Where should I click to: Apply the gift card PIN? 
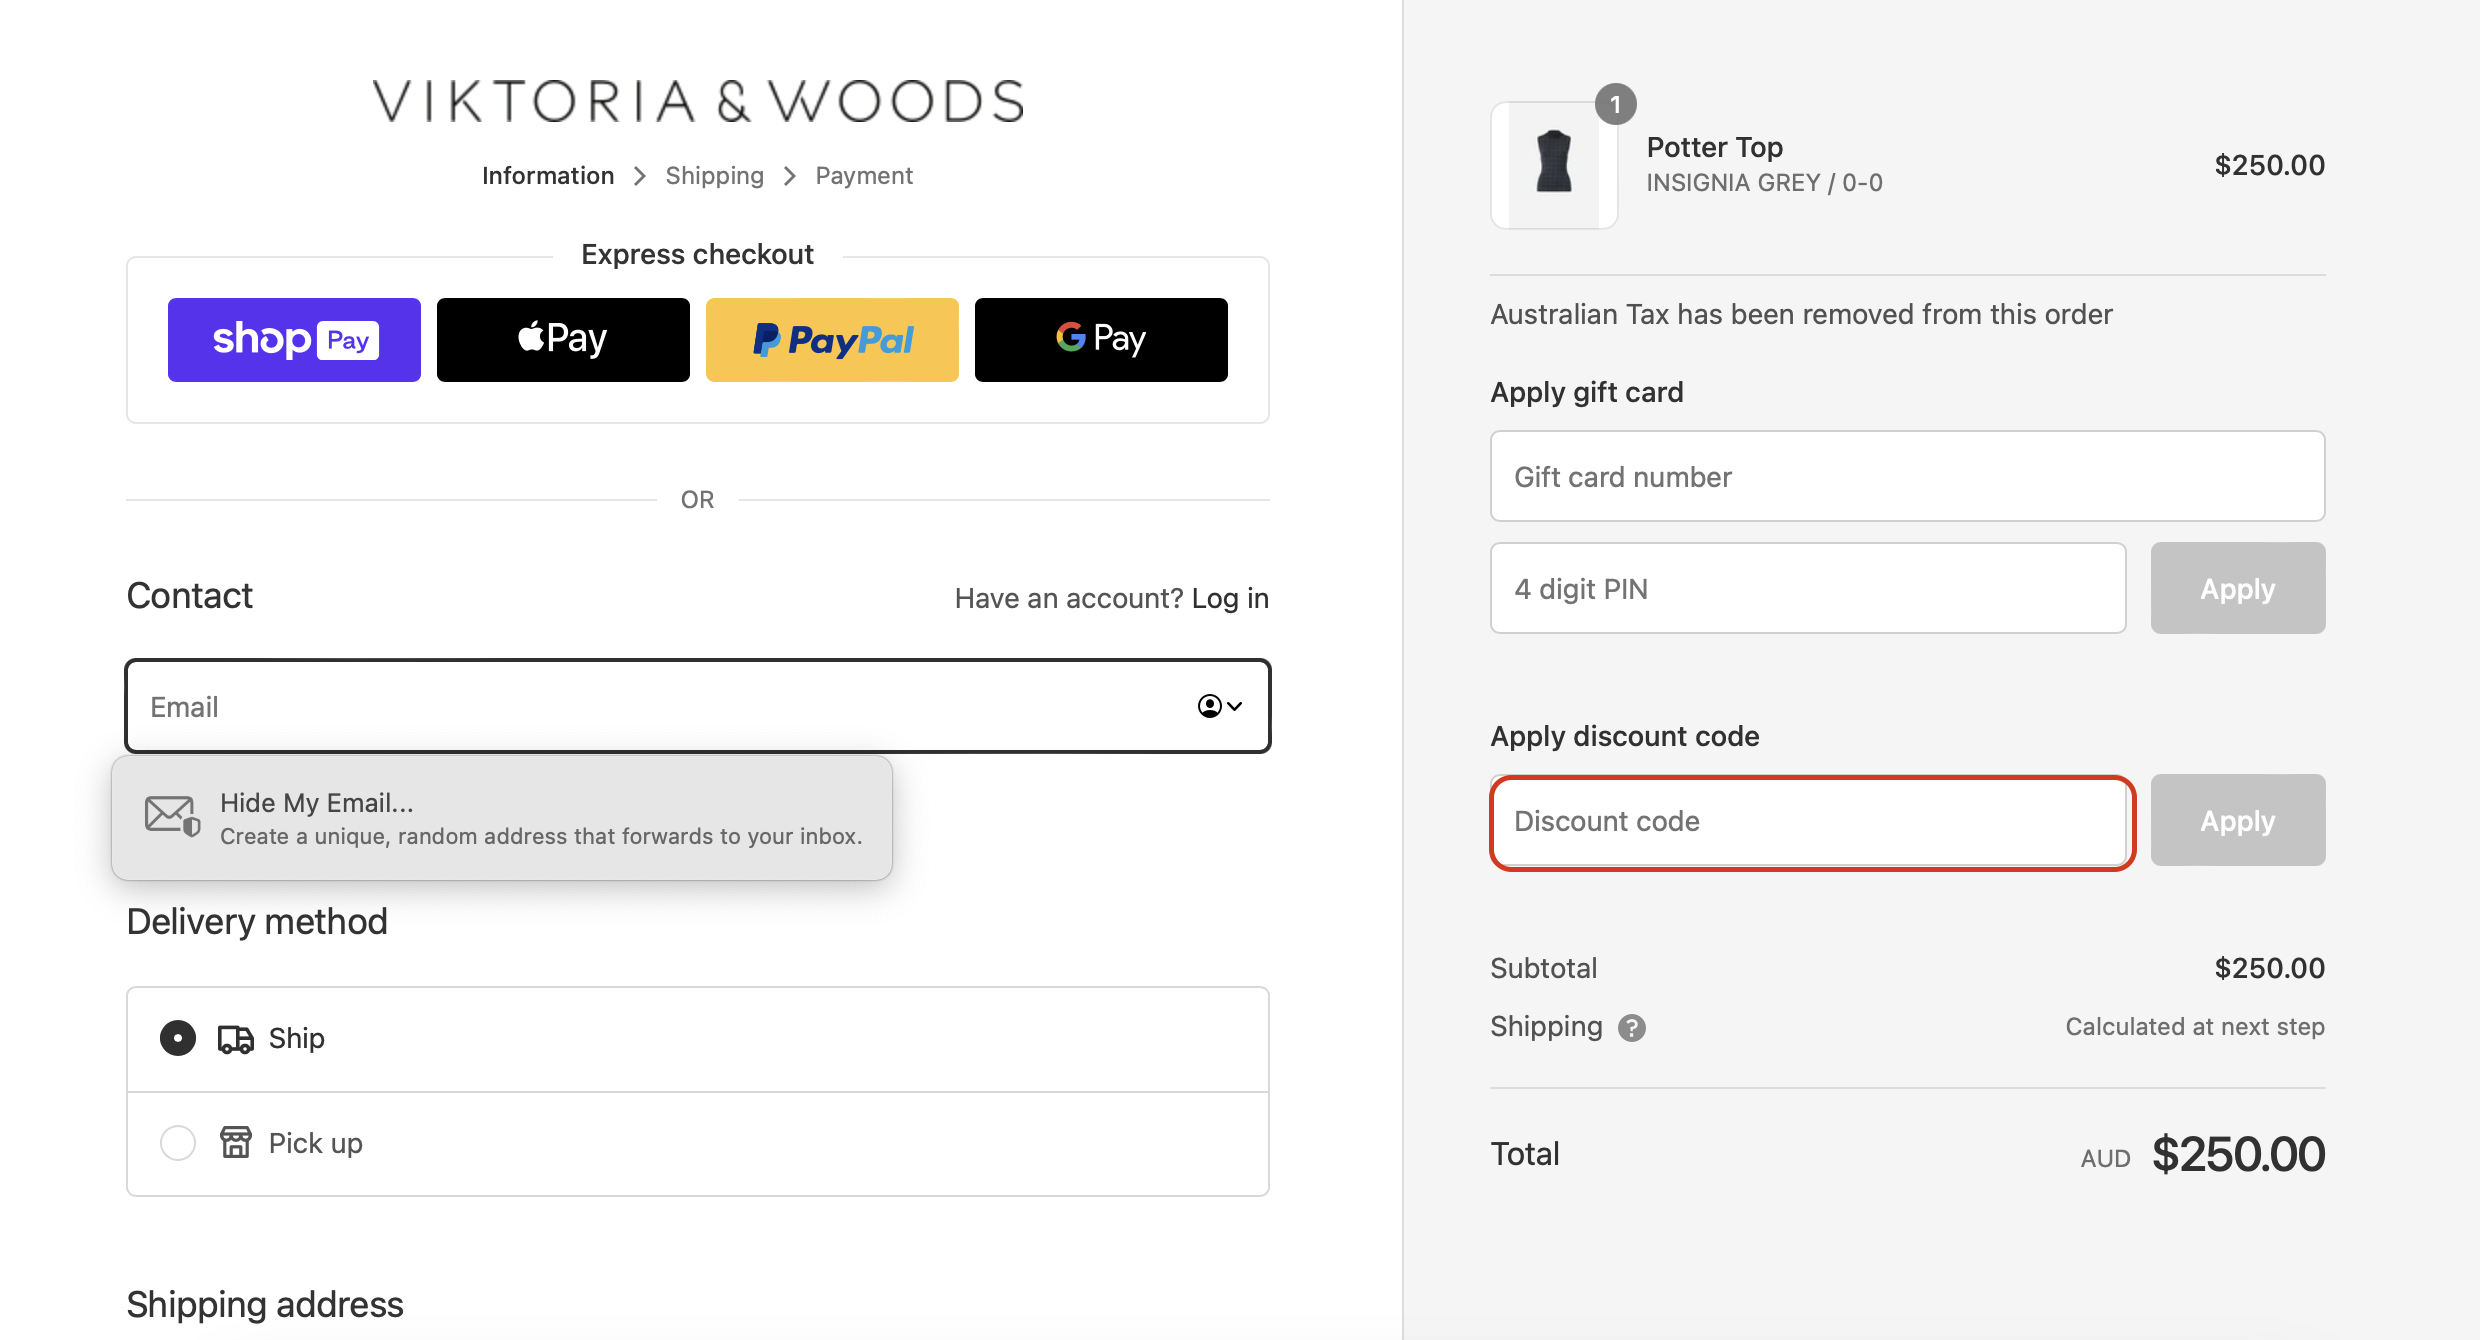coord(2237,588)
